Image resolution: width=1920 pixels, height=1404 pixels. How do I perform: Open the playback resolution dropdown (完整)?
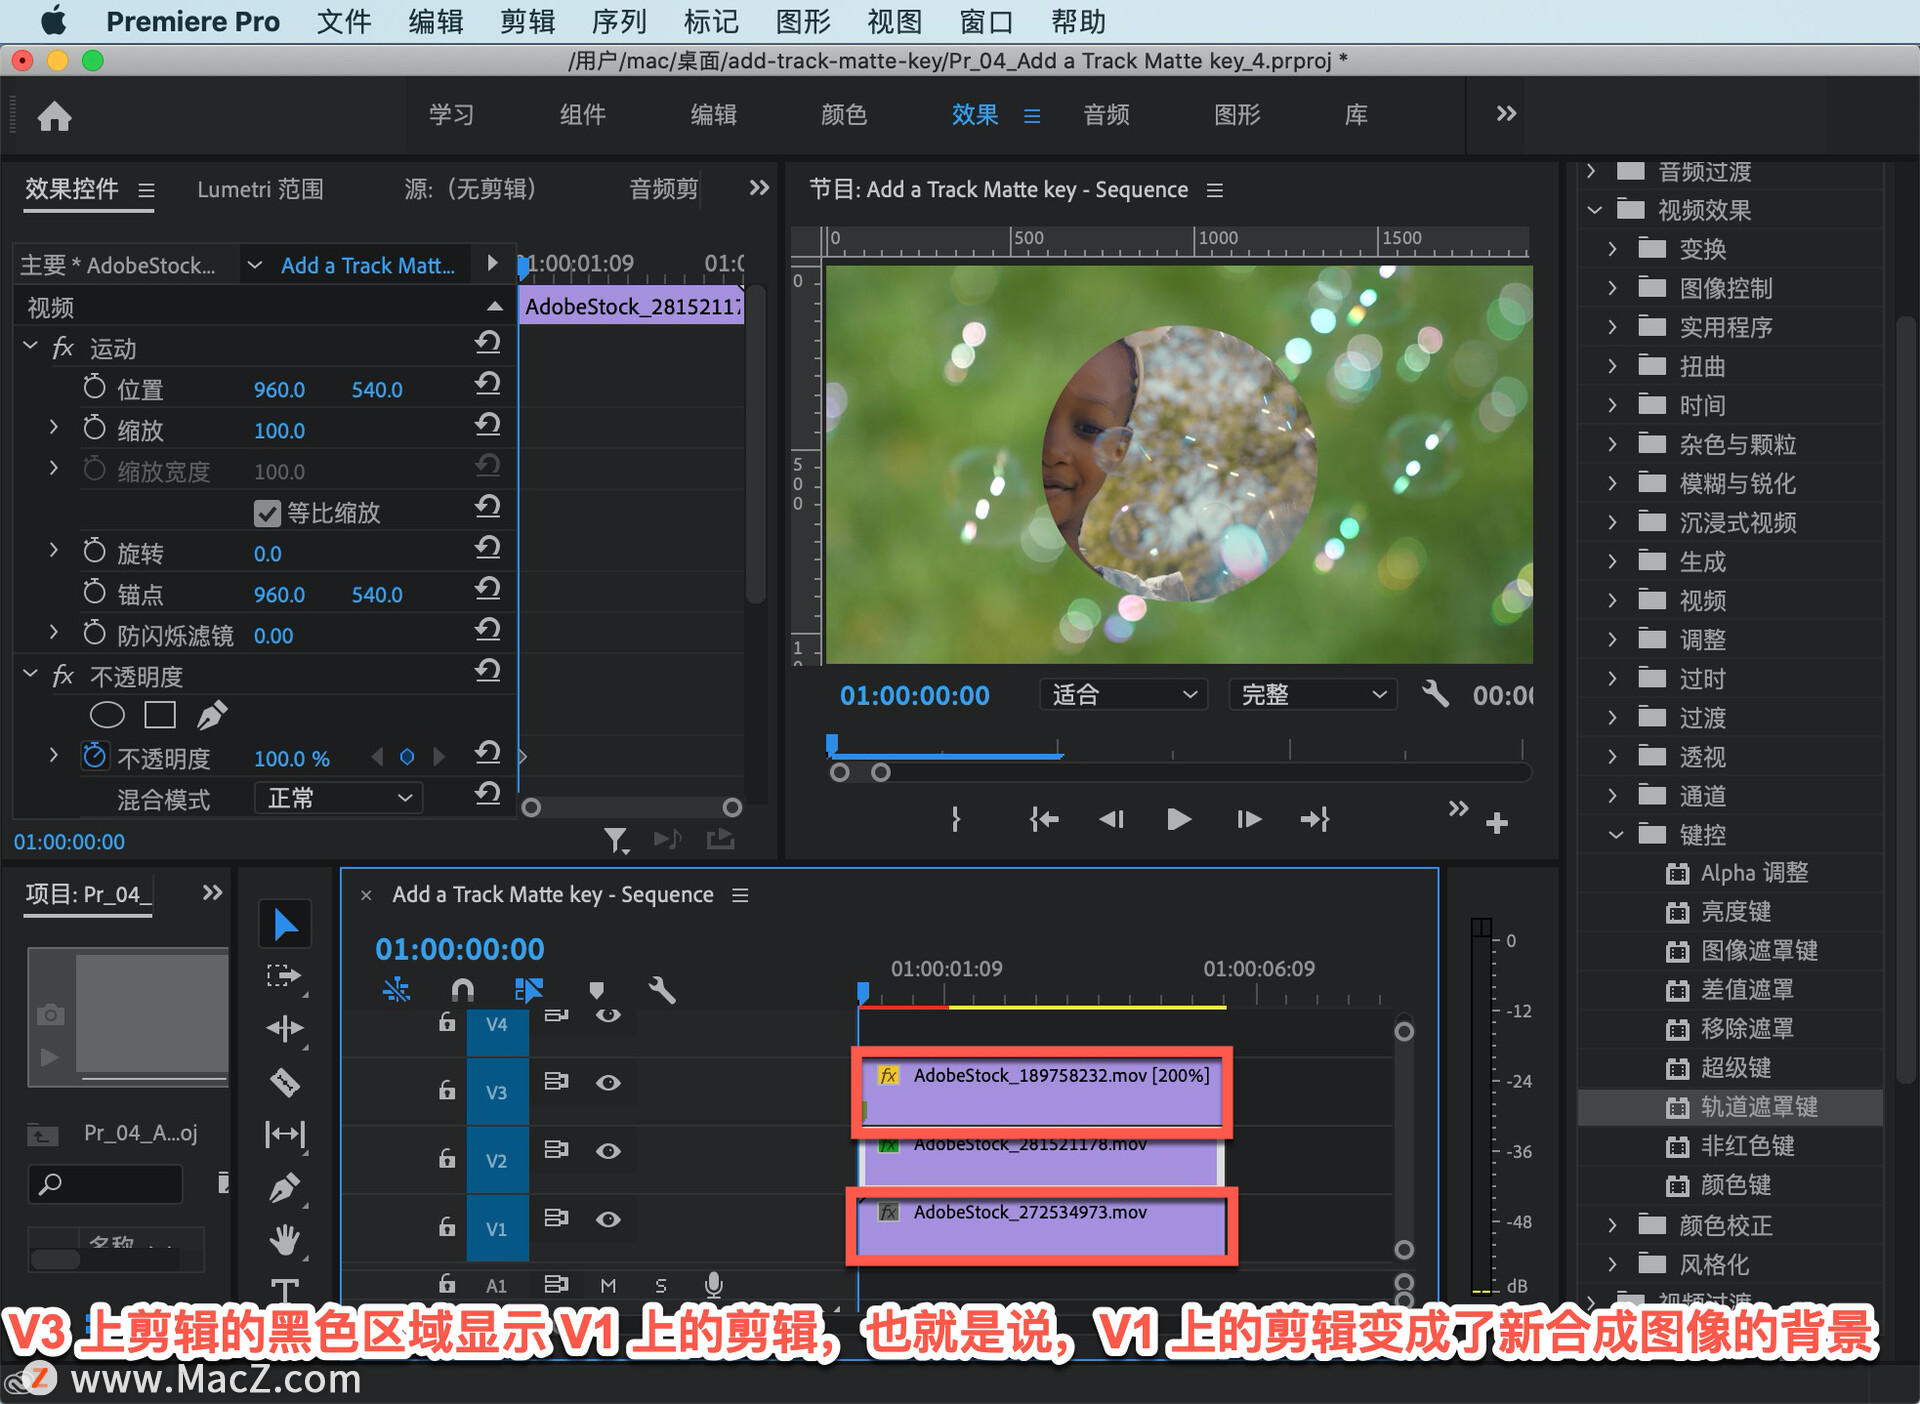(x=1312, y=694)
